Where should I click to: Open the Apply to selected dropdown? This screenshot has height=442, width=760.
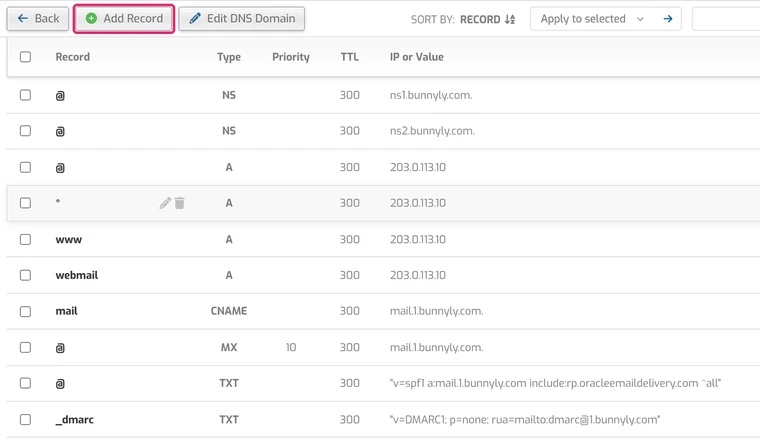(x=592, y=19)
